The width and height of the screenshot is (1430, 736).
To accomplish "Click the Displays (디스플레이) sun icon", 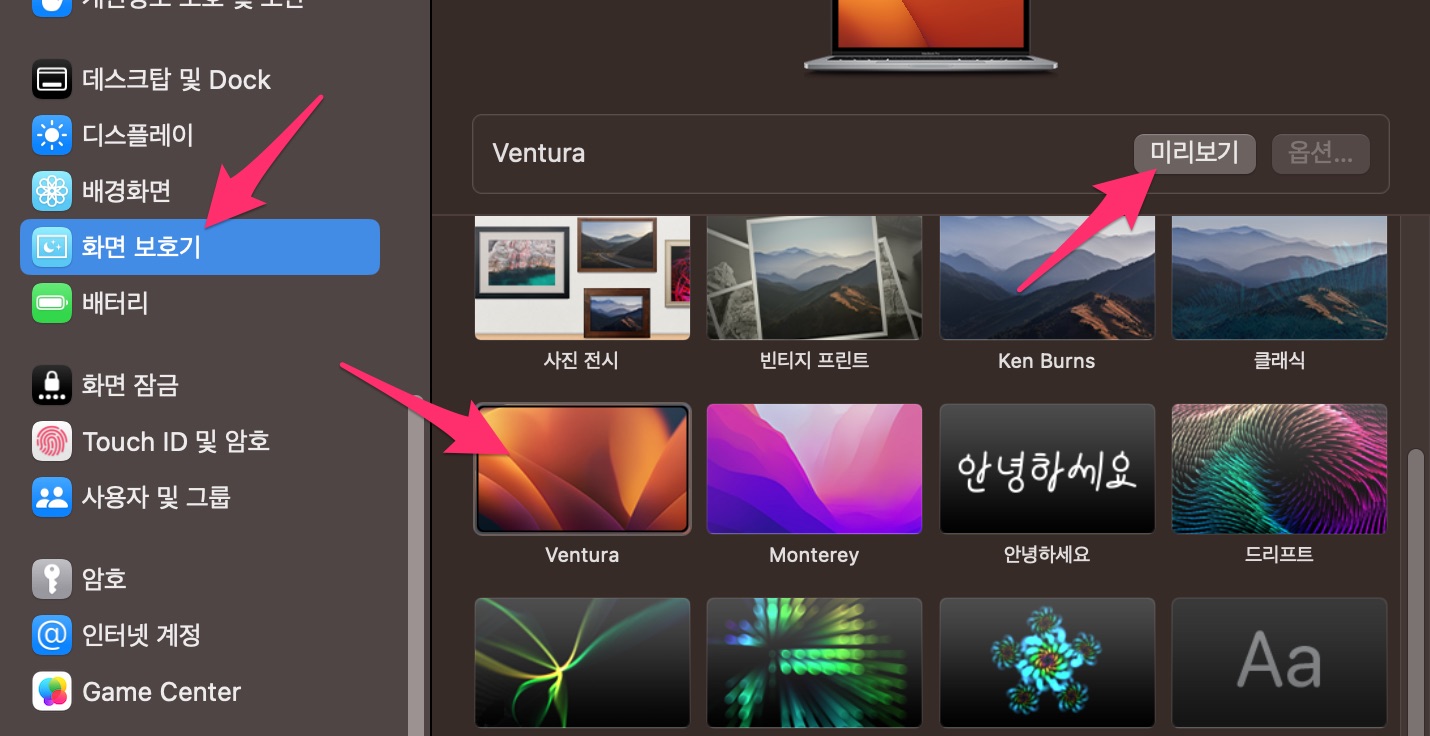I will click(52, 135).
